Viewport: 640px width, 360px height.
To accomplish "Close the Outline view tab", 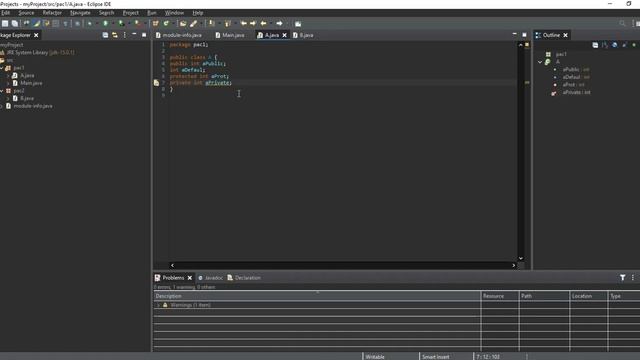I will pyautogui.click(x=565, y=36).
